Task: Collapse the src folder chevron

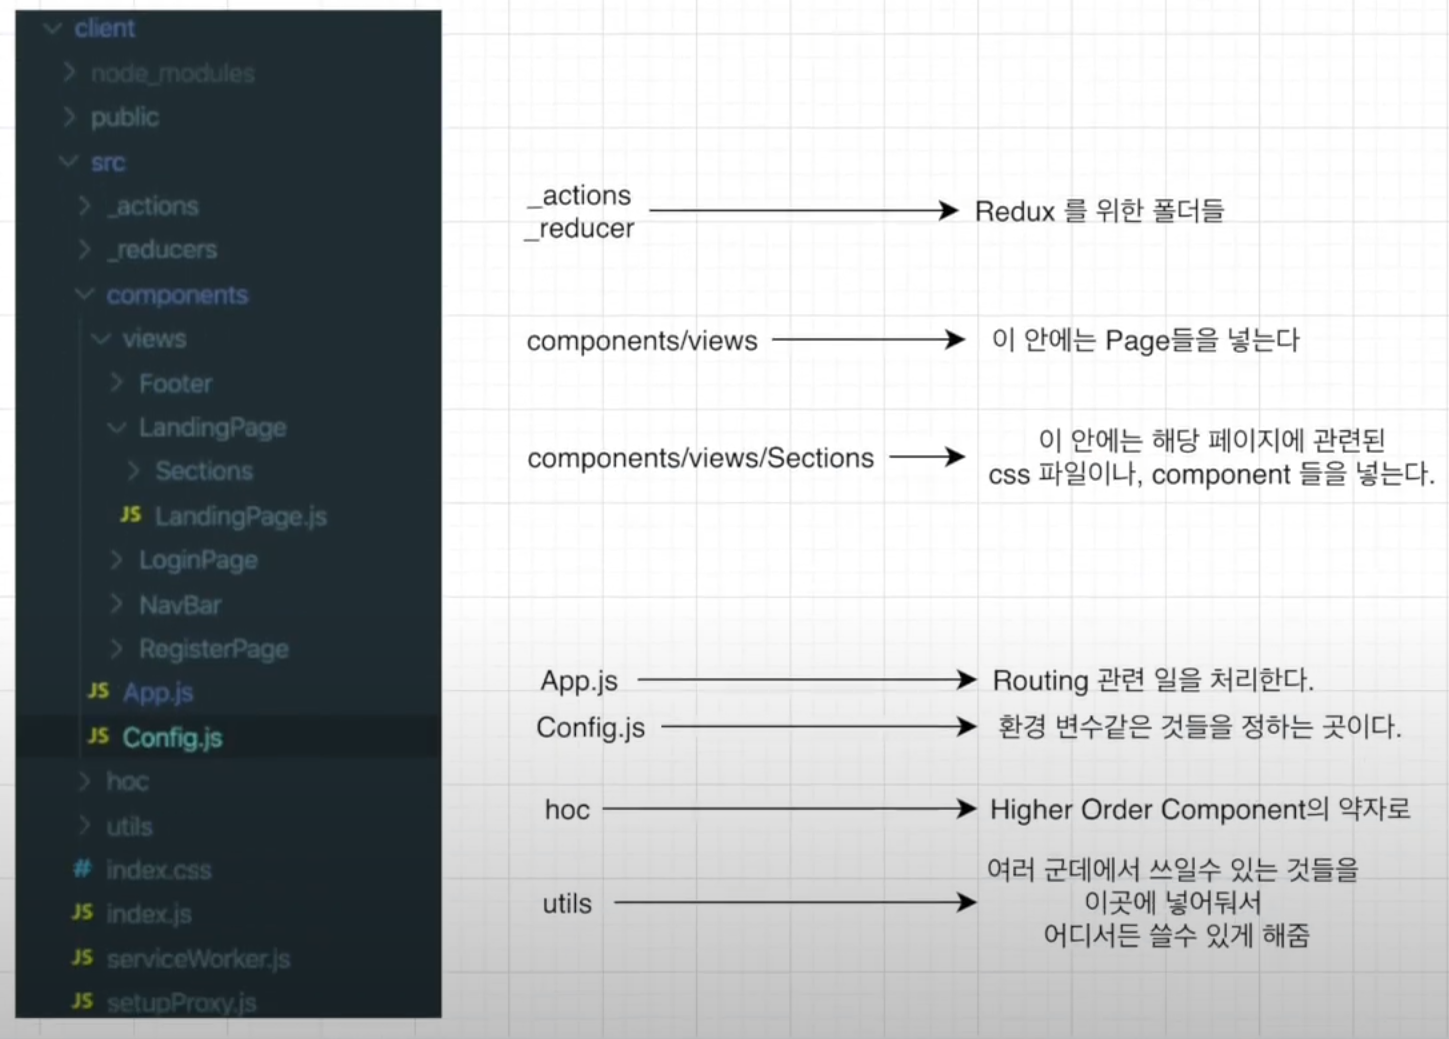Action: click(x=69, y=161)
